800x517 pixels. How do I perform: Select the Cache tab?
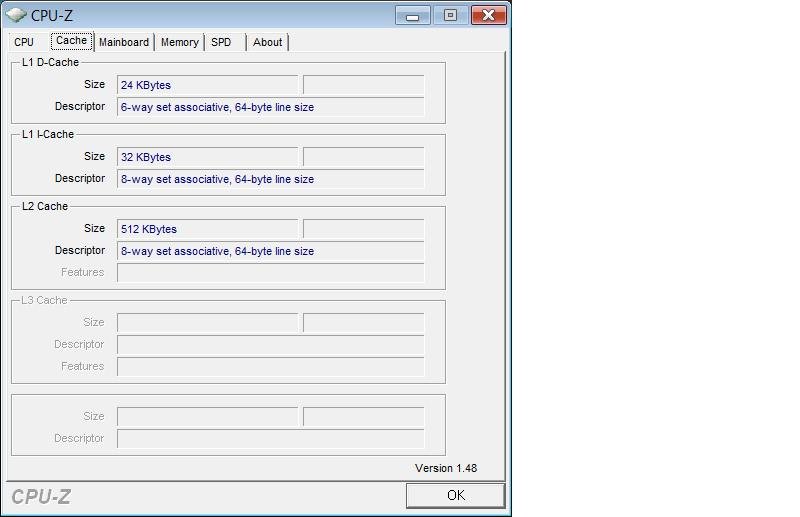(x=71, y=41)
